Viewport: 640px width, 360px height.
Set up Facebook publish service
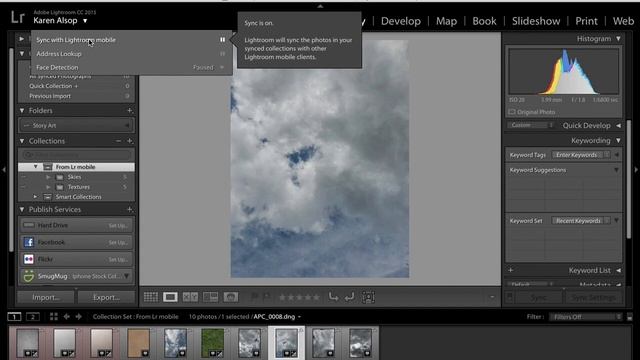118,242
